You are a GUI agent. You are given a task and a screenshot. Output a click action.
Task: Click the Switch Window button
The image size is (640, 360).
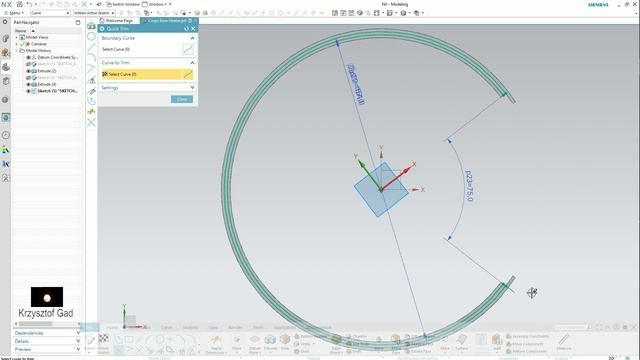click(123, 4)
